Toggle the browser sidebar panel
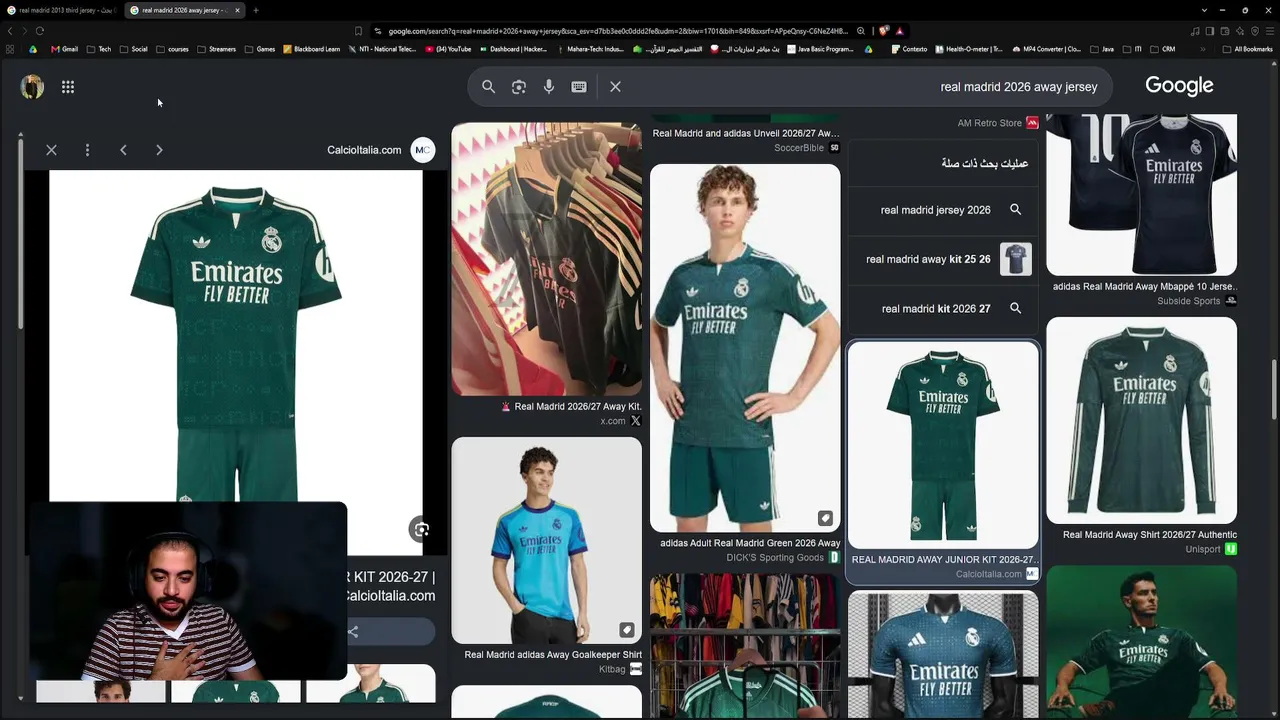Screen dimensions: 1280x720 point(1209,31)
